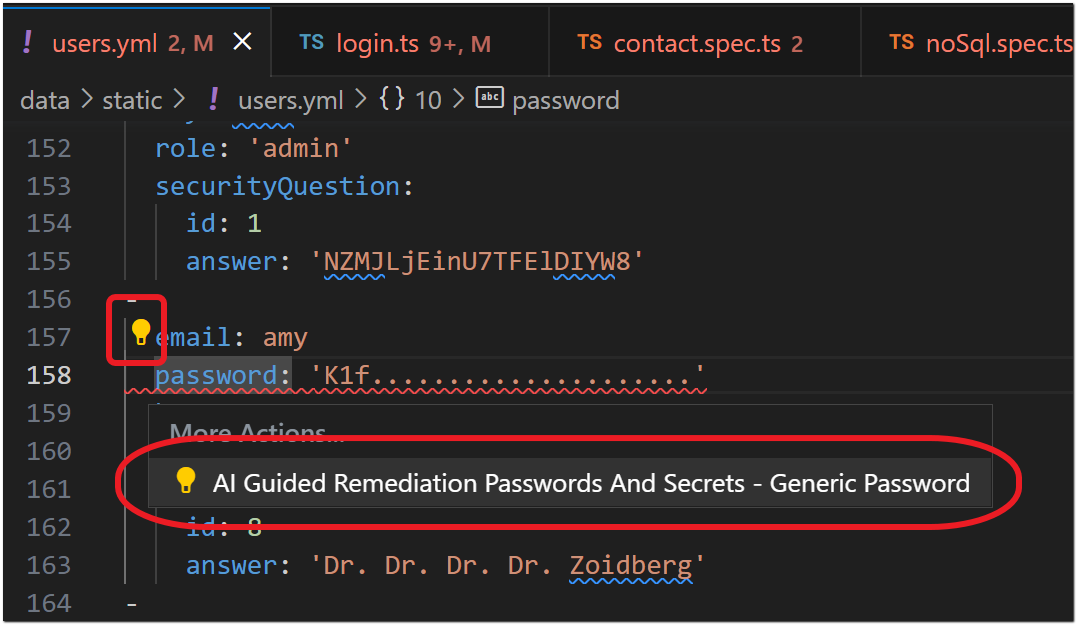Click the TS icon on contact.spec.ts tab
Viewport: 1077px width, 625px height.
point(589,43)
